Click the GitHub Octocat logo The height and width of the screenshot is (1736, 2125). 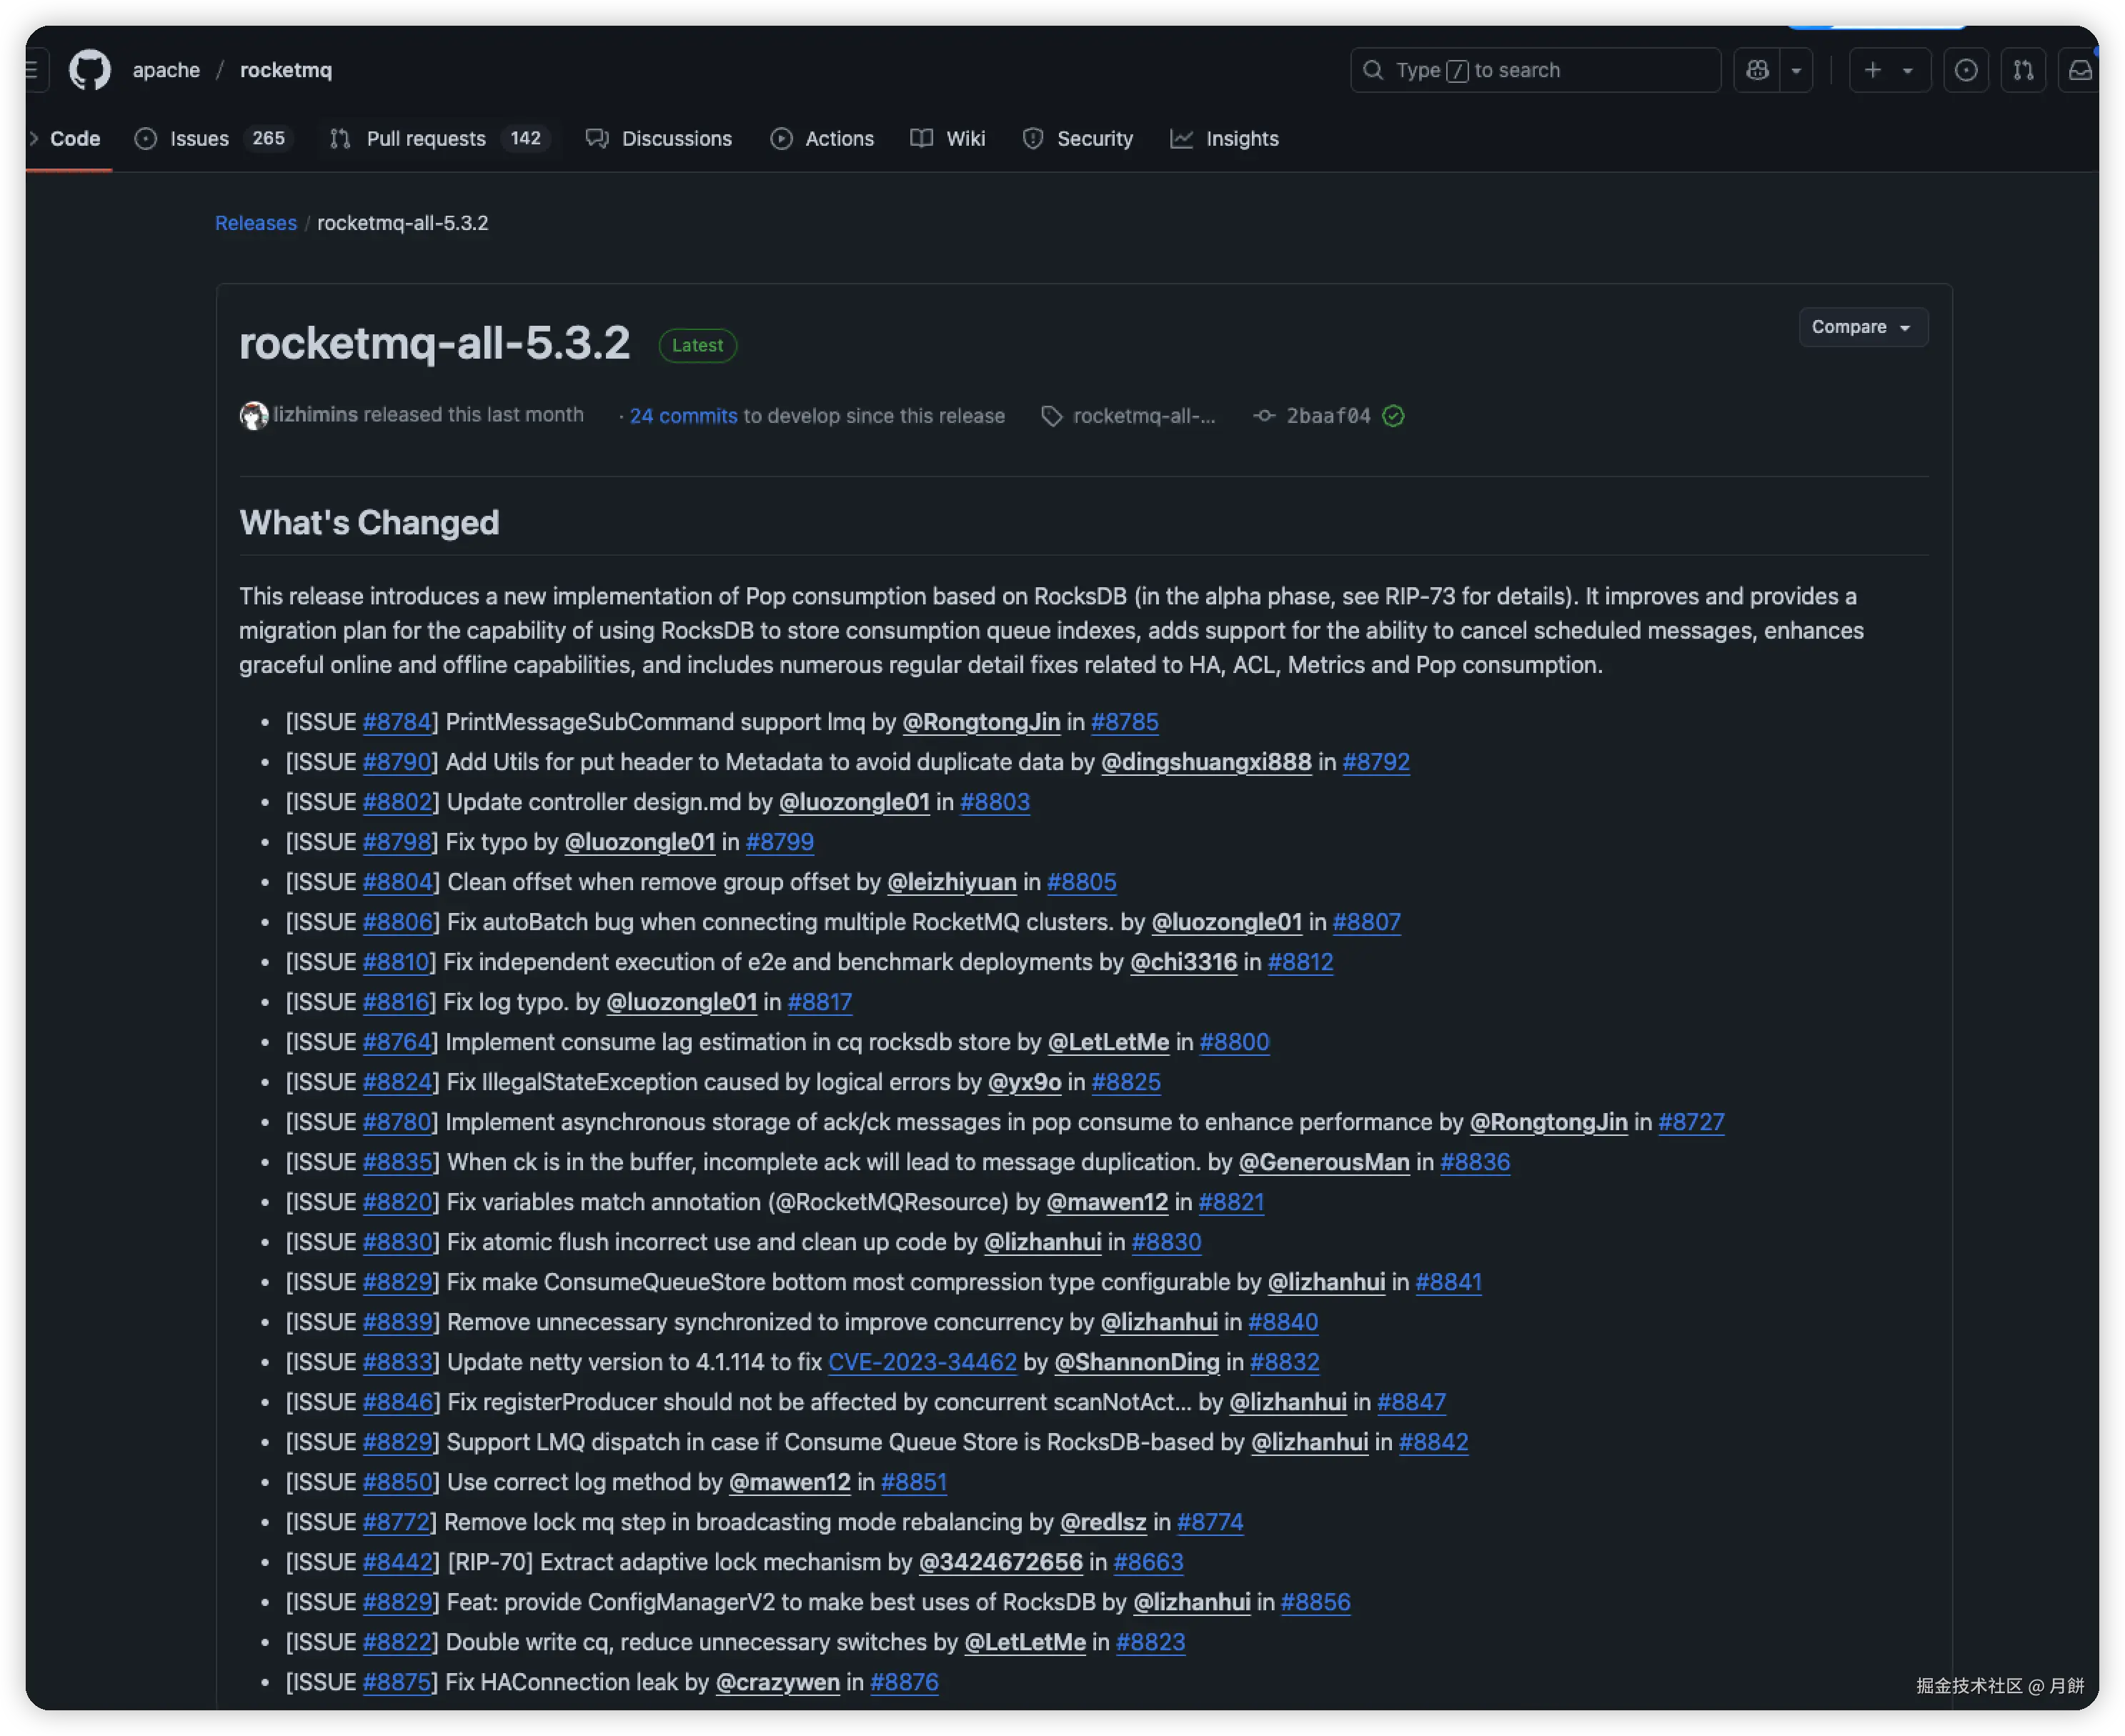89,70
